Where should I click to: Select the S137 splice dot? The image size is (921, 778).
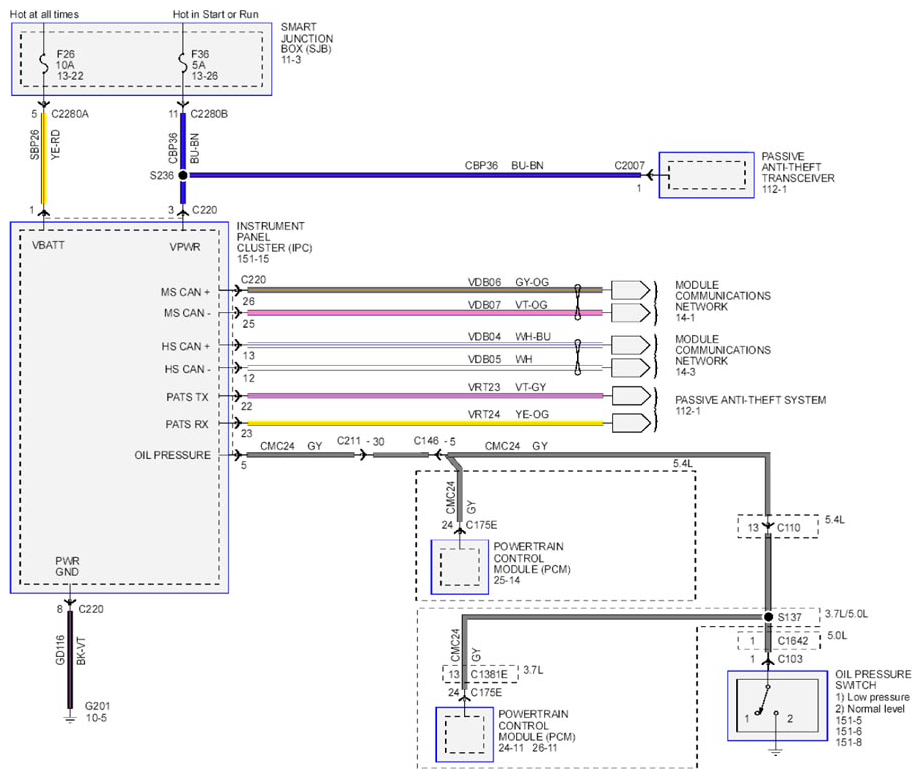(768, 617)
